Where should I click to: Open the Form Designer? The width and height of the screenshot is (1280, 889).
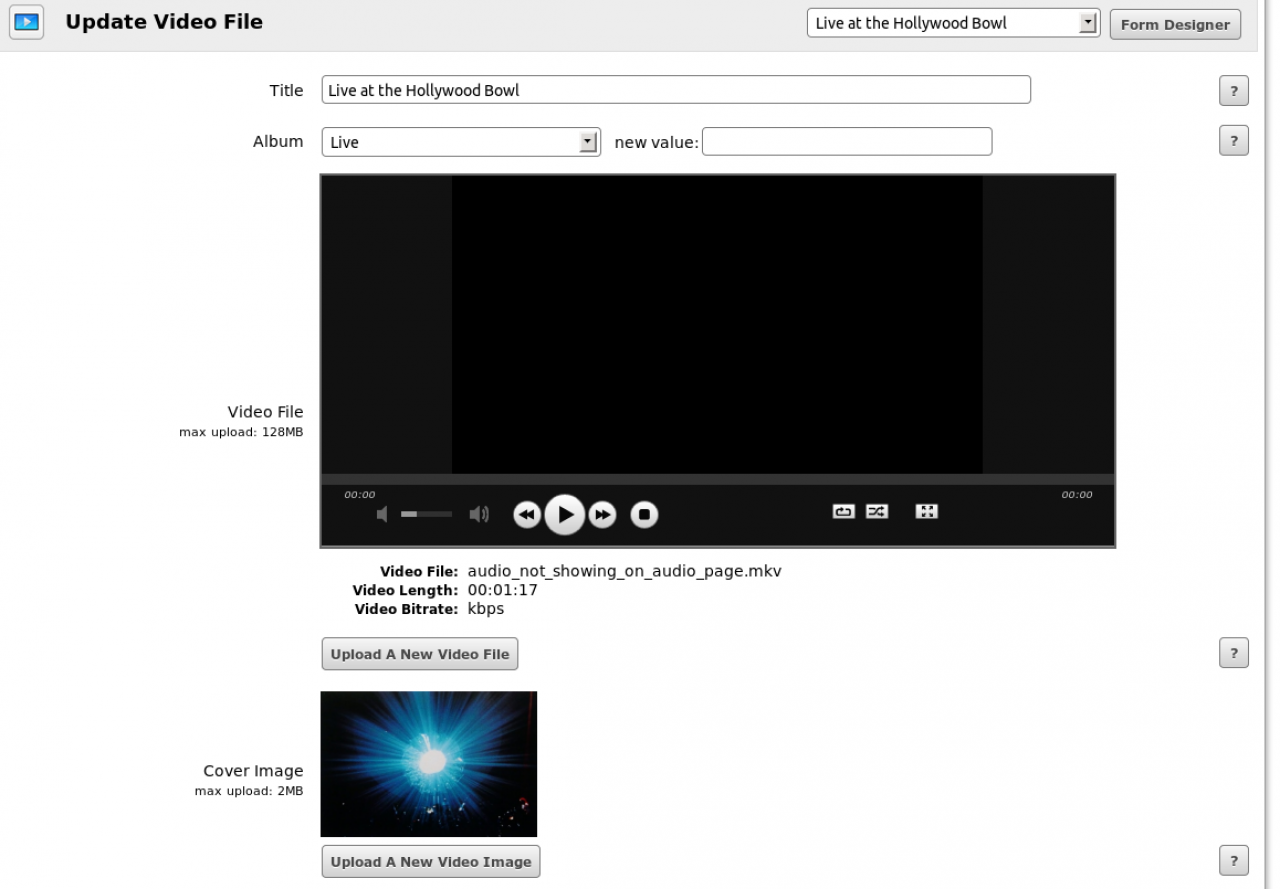(1175, 24)
